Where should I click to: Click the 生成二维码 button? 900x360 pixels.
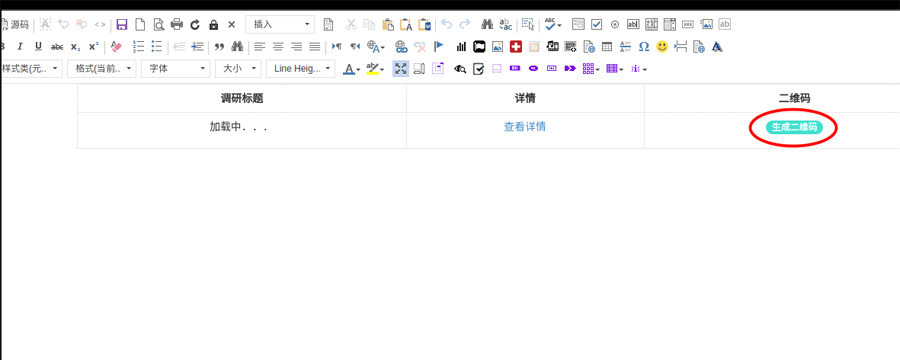tap(794, 127)
